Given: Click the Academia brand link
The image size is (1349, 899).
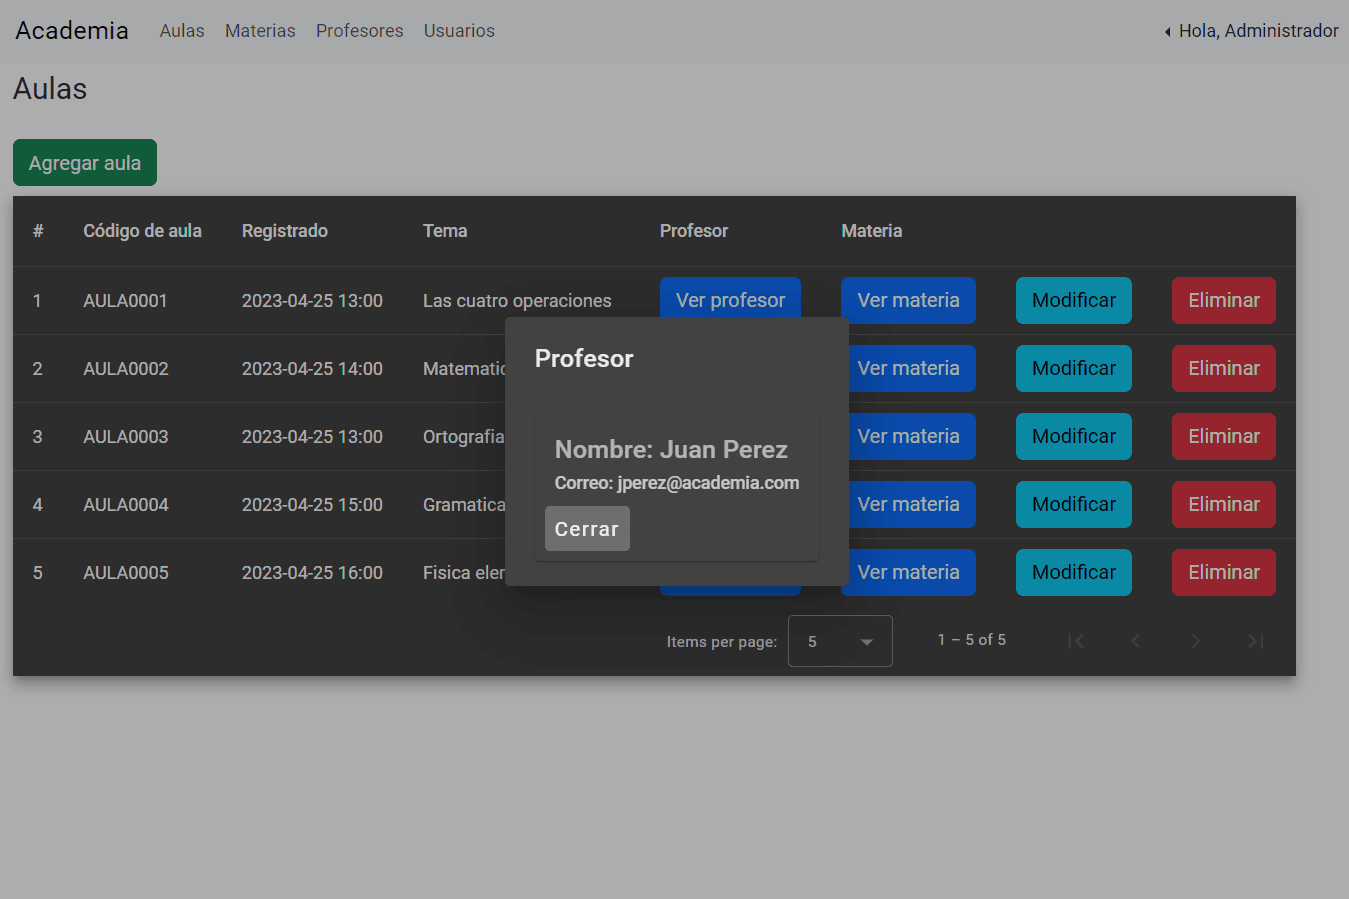Looking at the screenshot, I should pos(72,31).
